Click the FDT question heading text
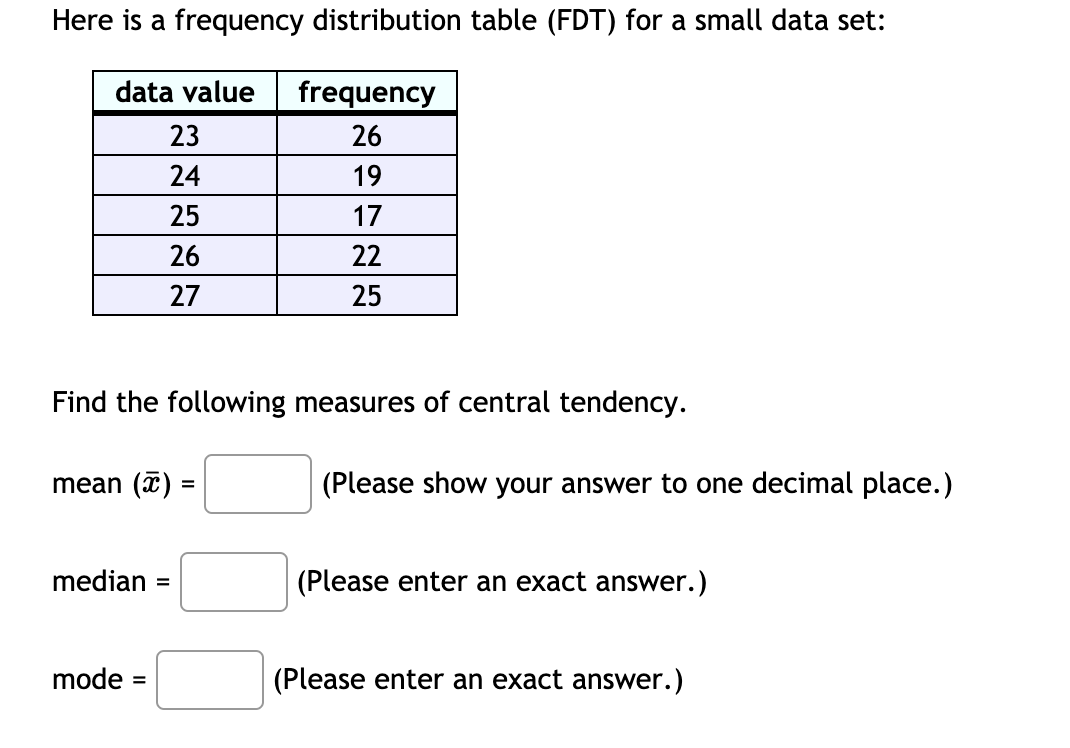 [430, 20]
